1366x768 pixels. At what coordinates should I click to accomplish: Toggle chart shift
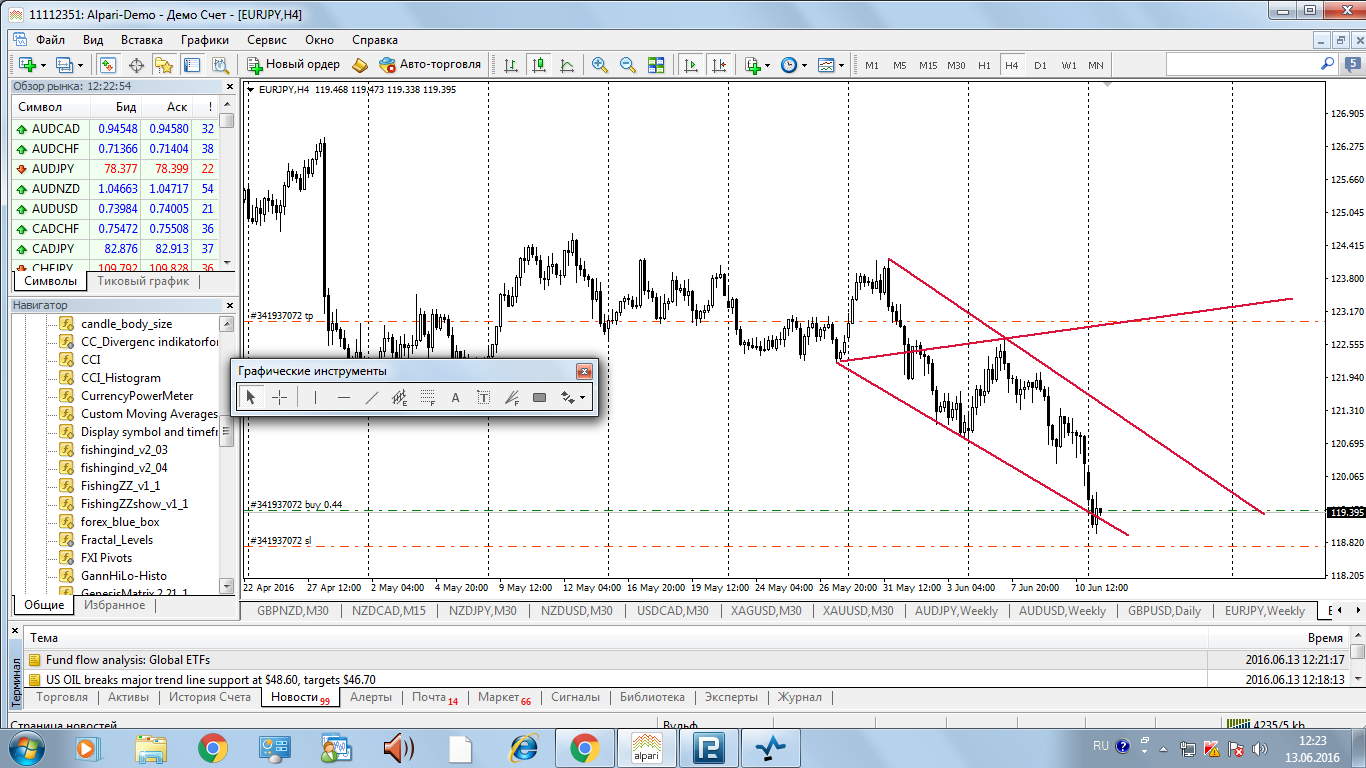pos(718,65)
